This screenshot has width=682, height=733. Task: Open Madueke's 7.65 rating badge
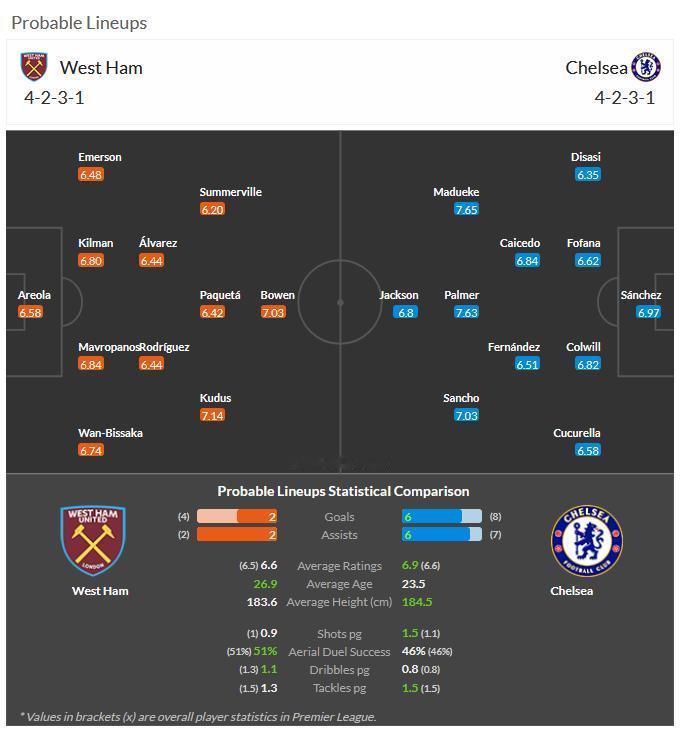point(467,209)
